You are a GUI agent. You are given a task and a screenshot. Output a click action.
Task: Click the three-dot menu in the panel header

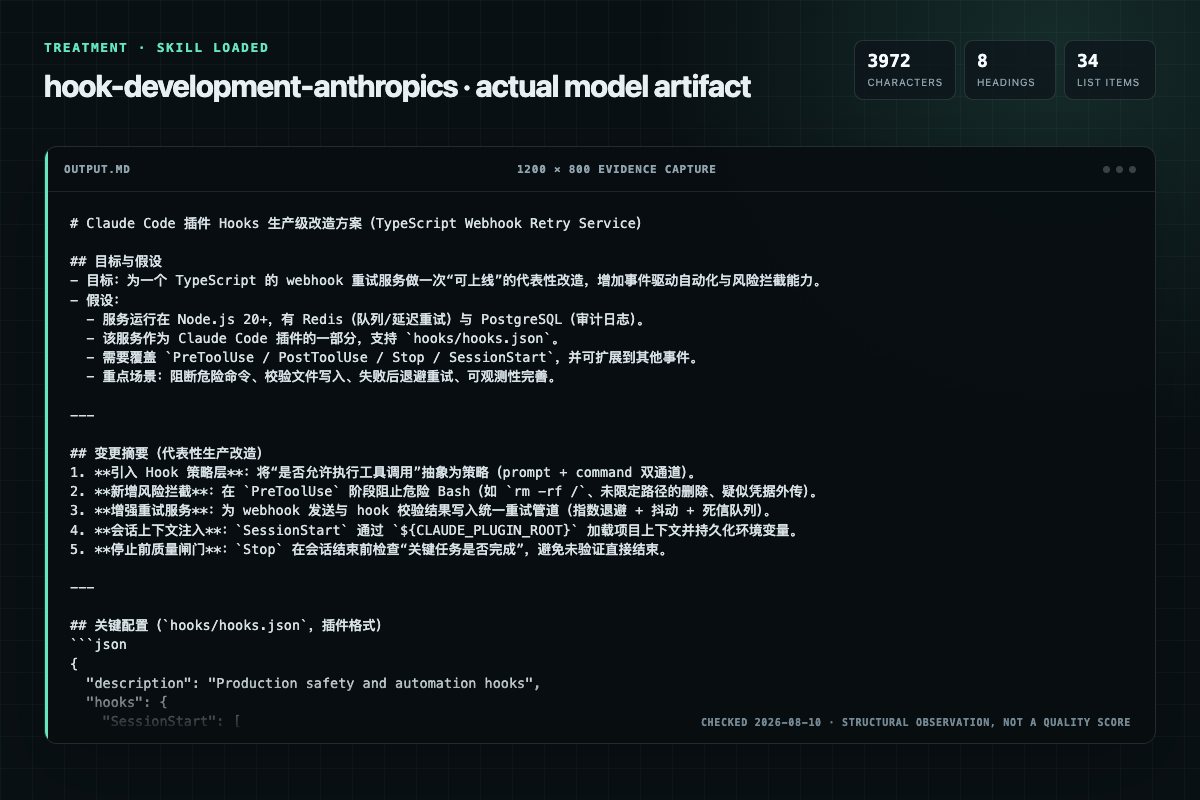pos(1119,169)
